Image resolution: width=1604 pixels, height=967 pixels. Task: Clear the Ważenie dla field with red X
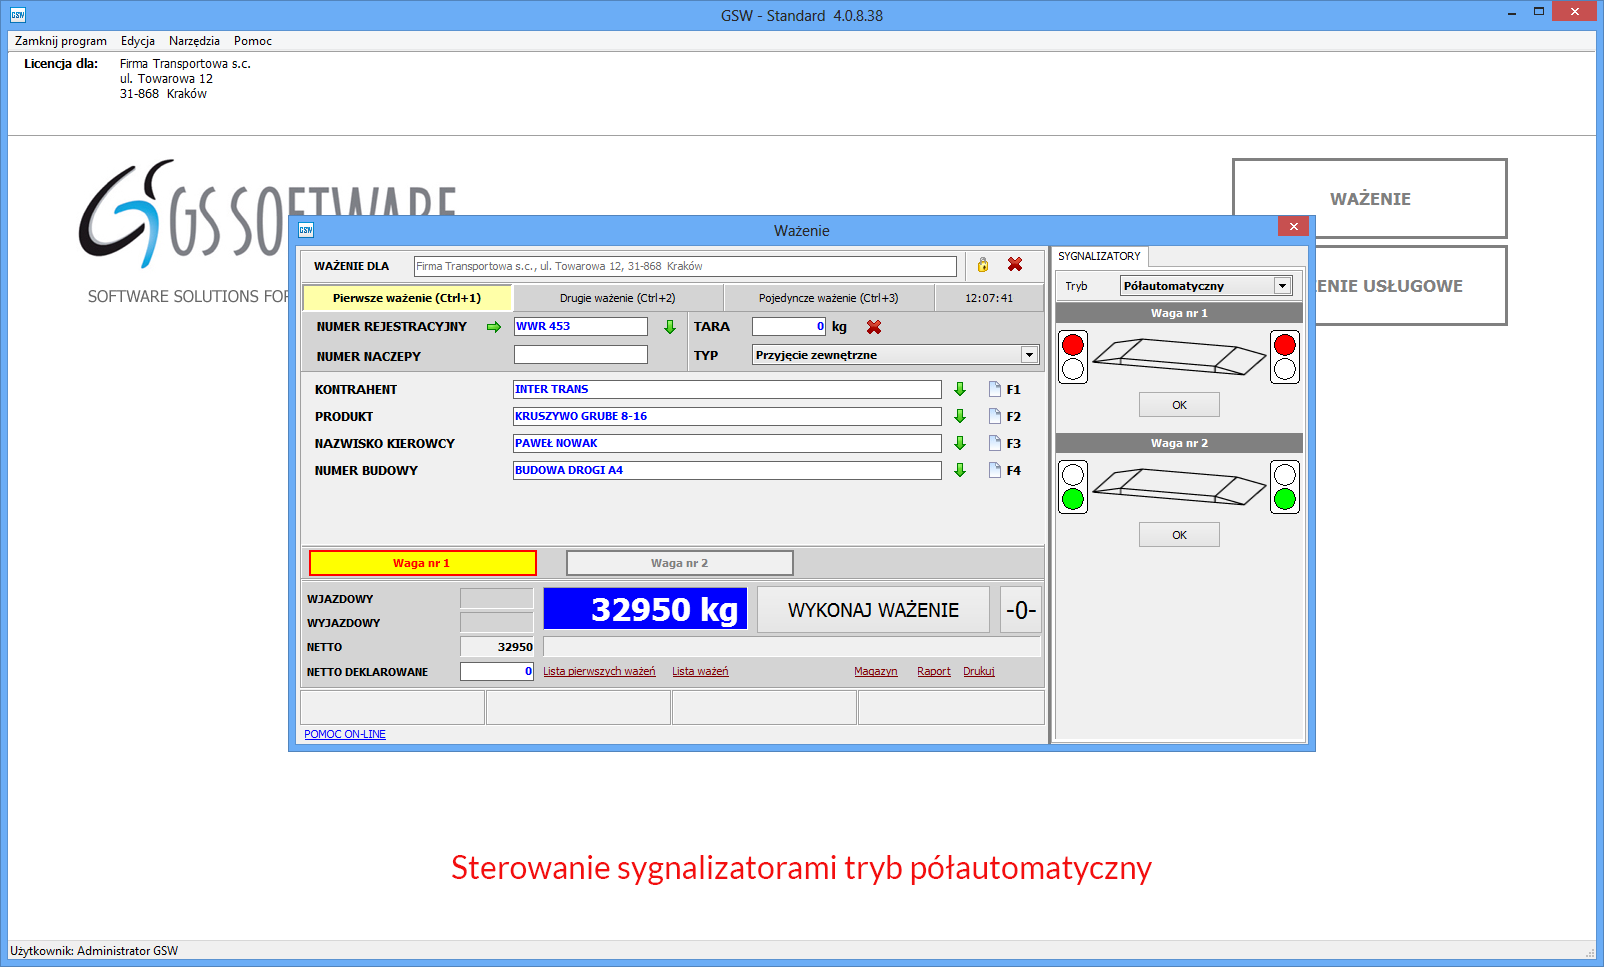coord(1015,265)
